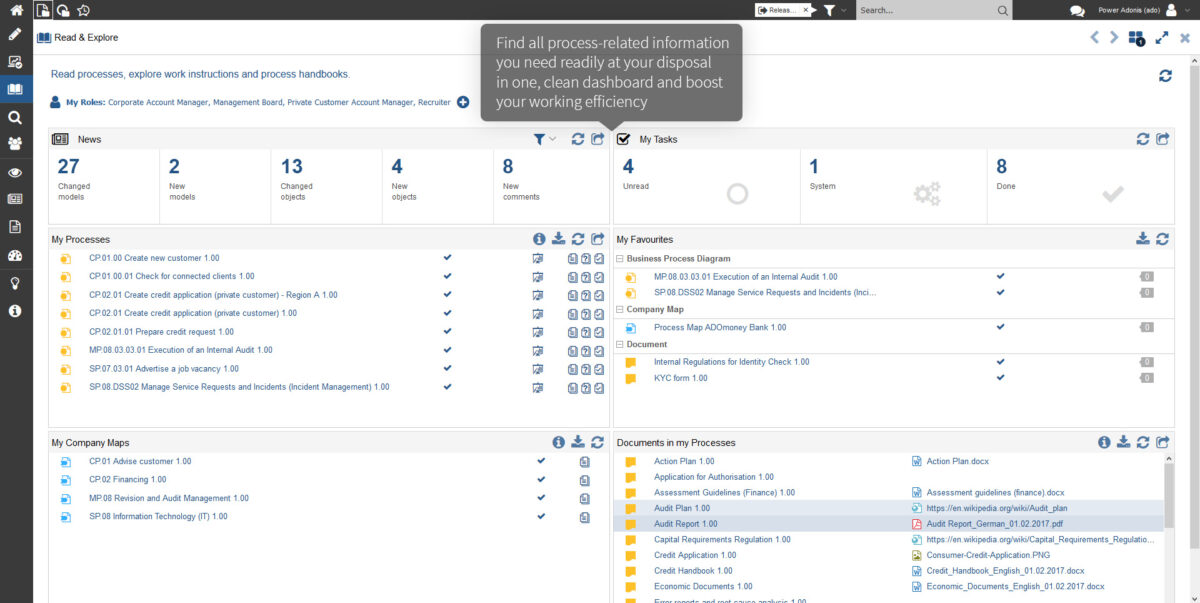Open graphical viewer for CP.01.00 Create new customer
1200x603 pixels.
pos(538,258)
